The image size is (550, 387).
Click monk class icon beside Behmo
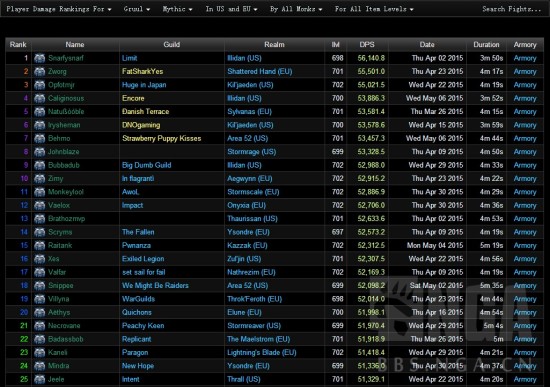point(40,139)
